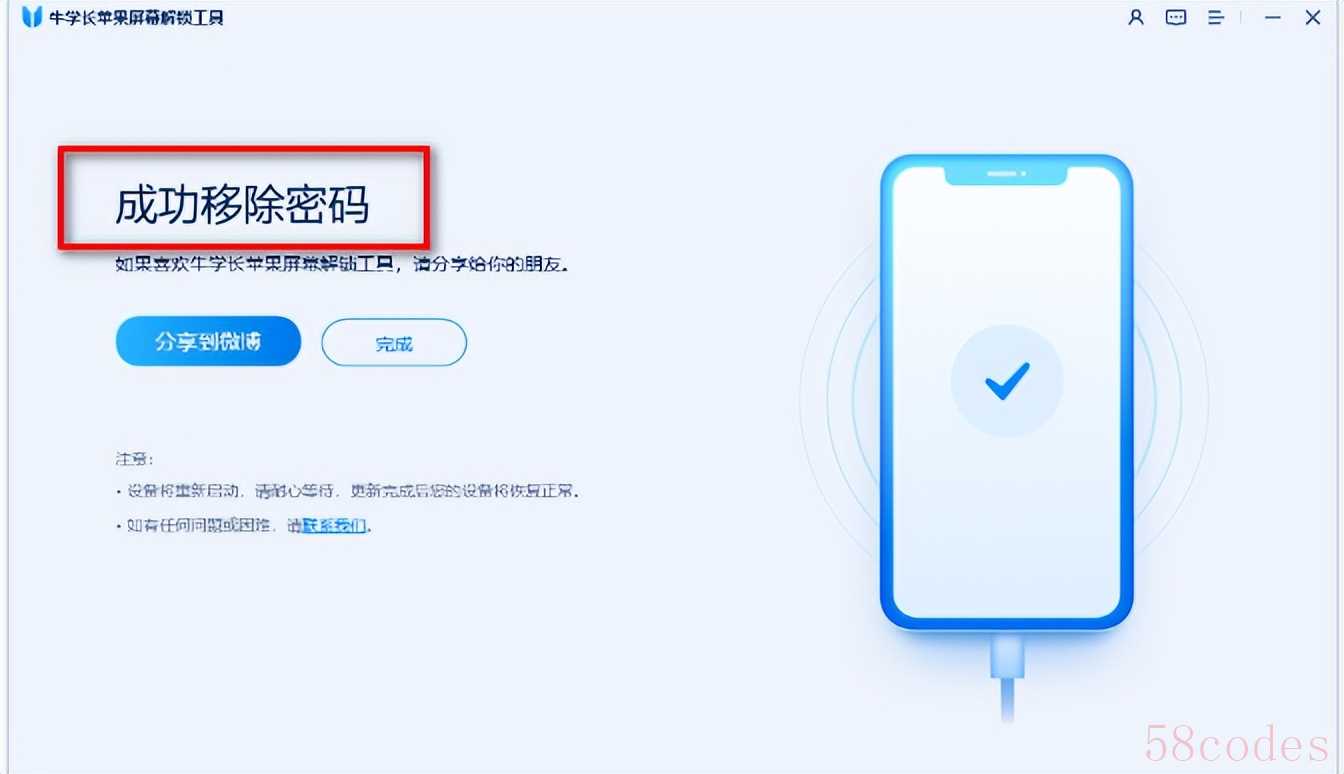Open the 联系我们 contact link

(x=334, y=525)
